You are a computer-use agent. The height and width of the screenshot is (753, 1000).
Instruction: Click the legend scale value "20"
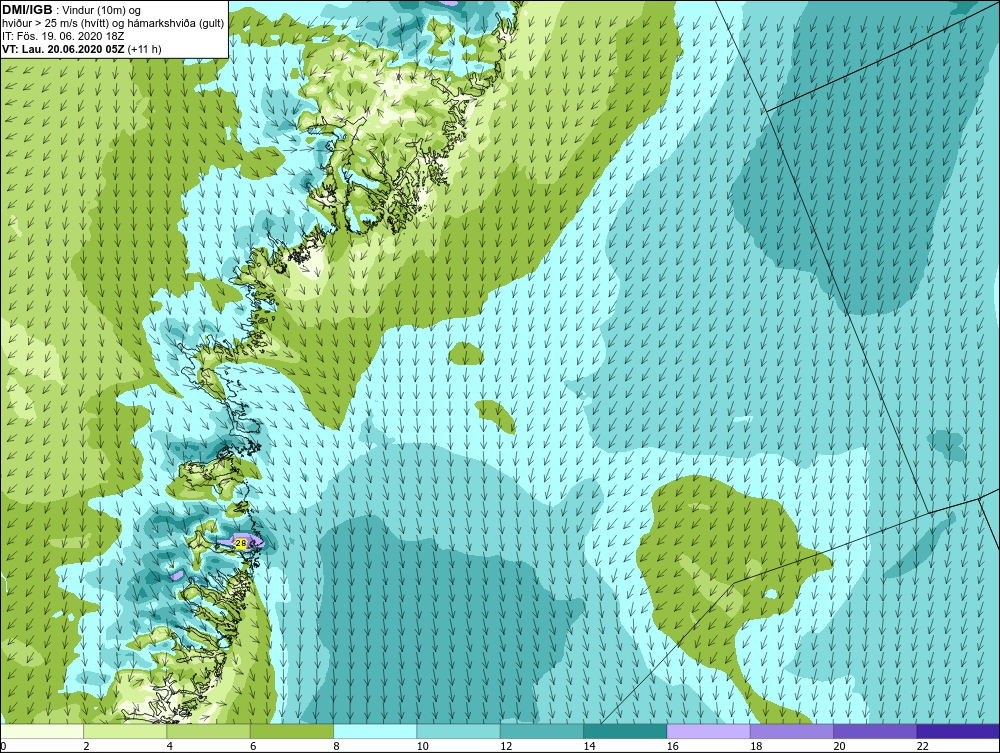(x=839, y=747)
